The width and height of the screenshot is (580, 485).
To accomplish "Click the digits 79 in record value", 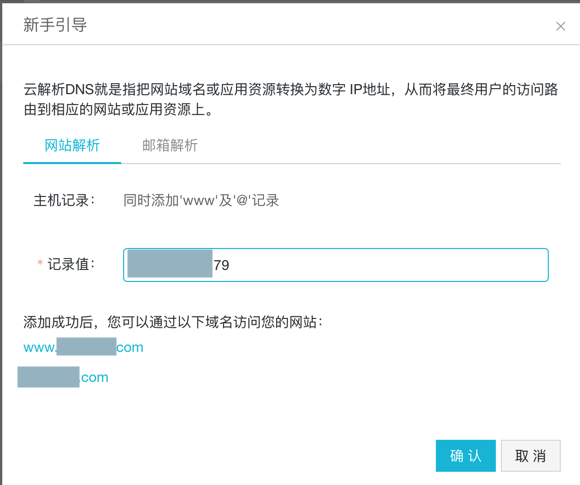I will [221, 265].
